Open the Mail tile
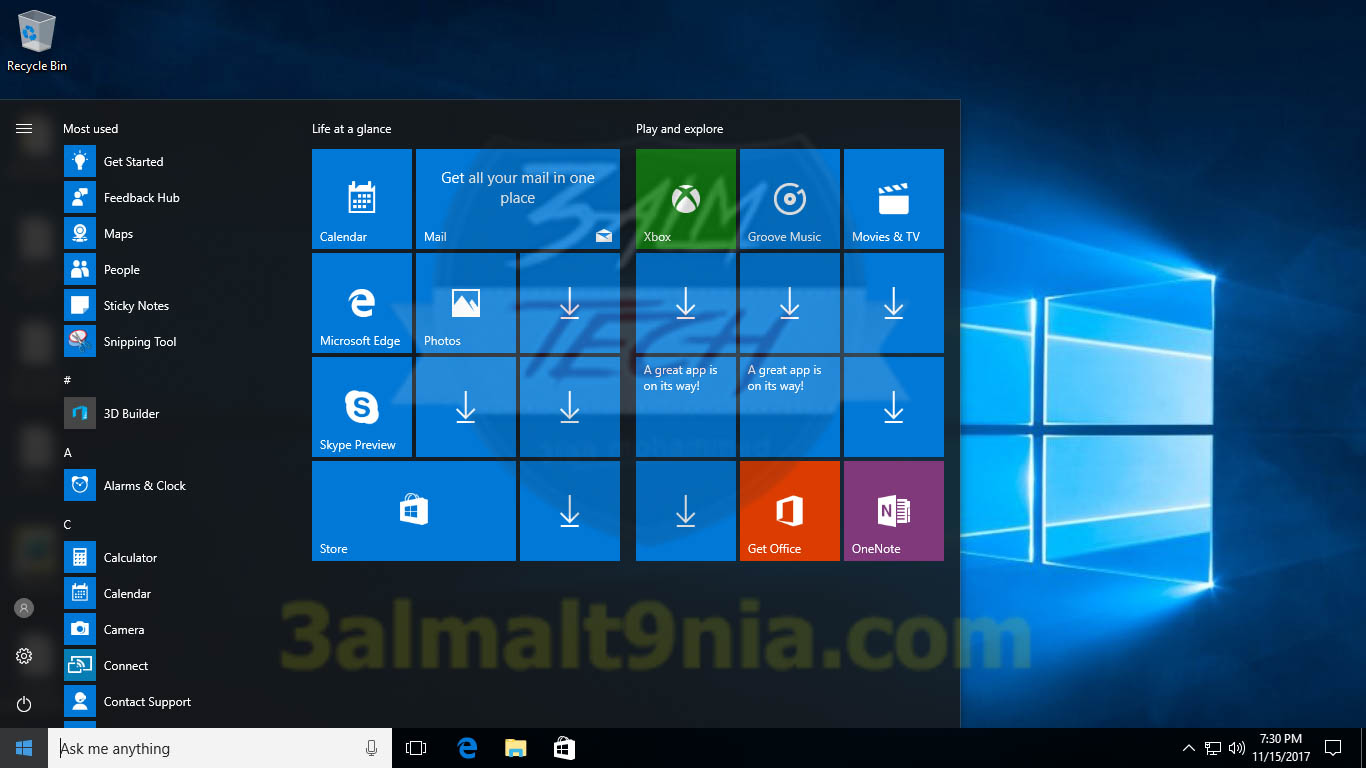1366x768 pixels. click(518, 199)
